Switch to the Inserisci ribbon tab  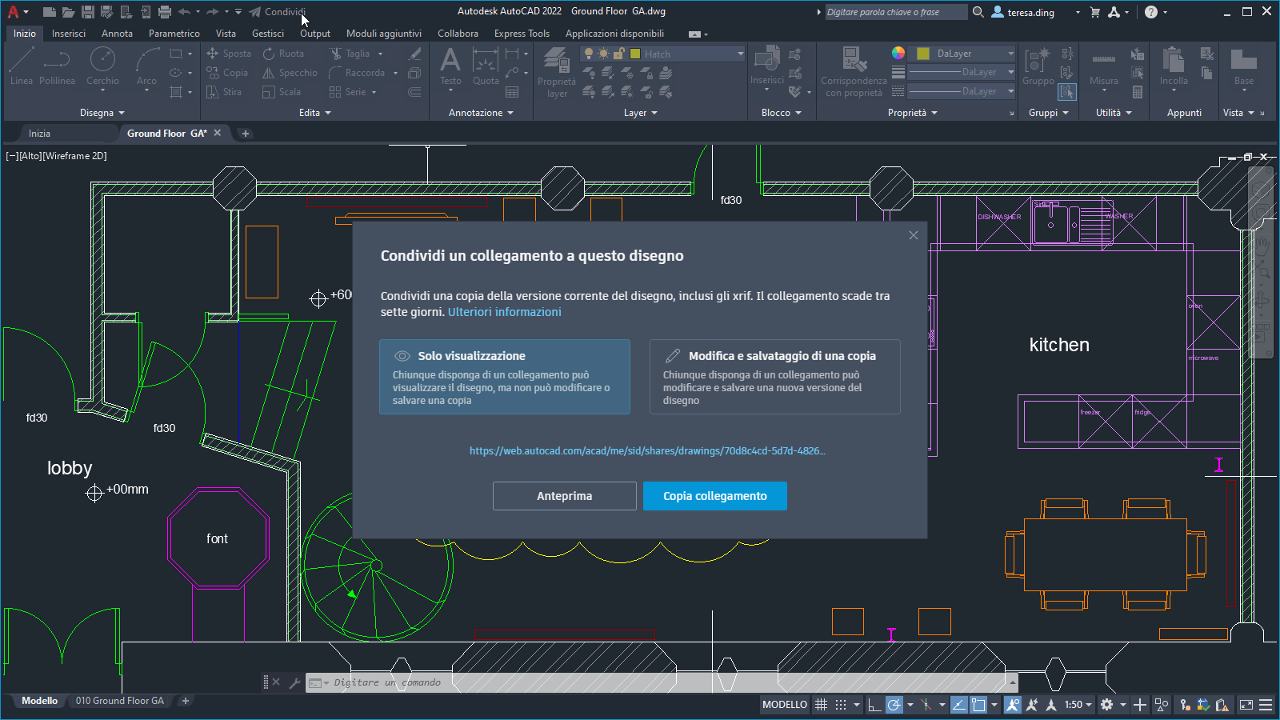(69, 33)
